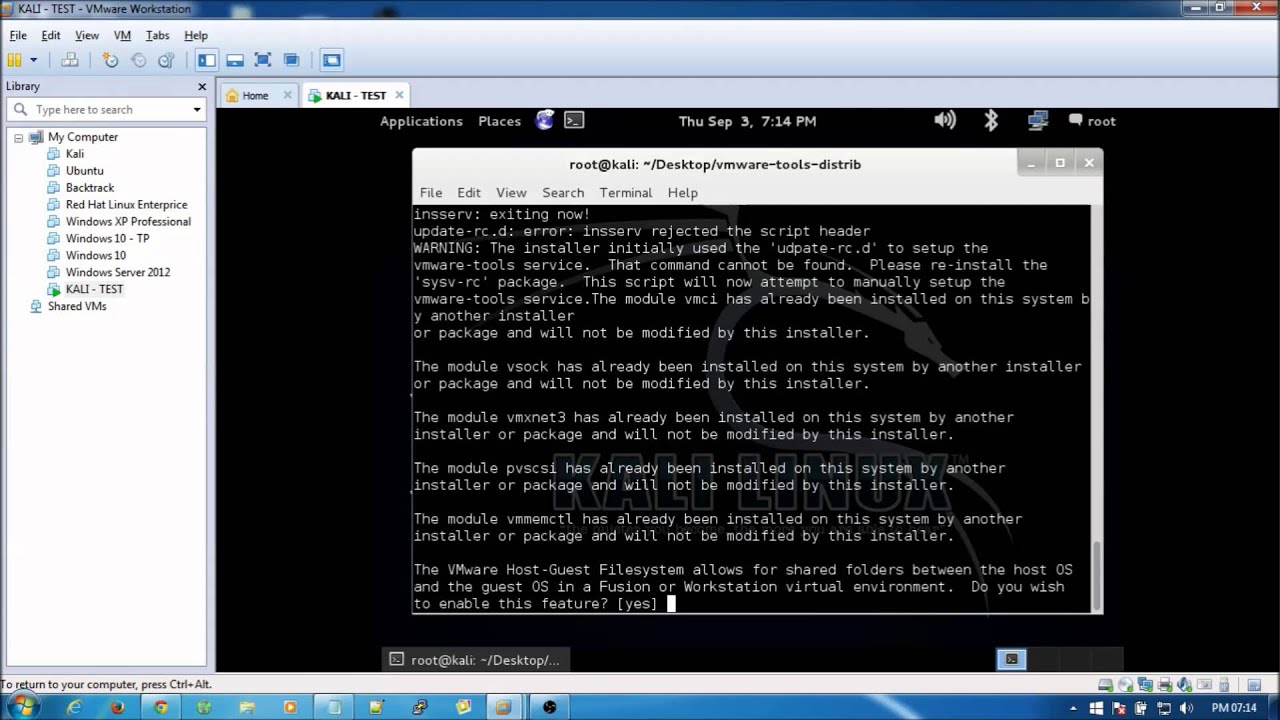Open terminal Help menu

(x=683, y=193)
